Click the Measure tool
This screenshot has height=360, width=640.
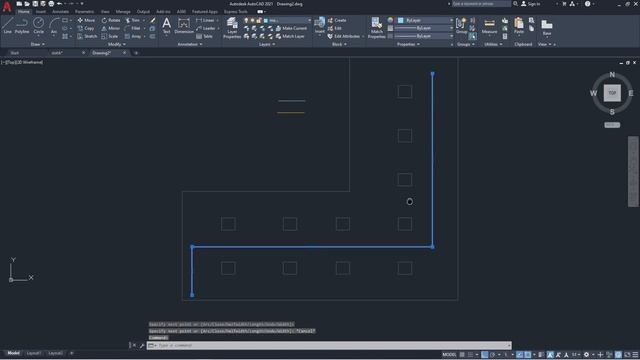(x=489, y=26)
